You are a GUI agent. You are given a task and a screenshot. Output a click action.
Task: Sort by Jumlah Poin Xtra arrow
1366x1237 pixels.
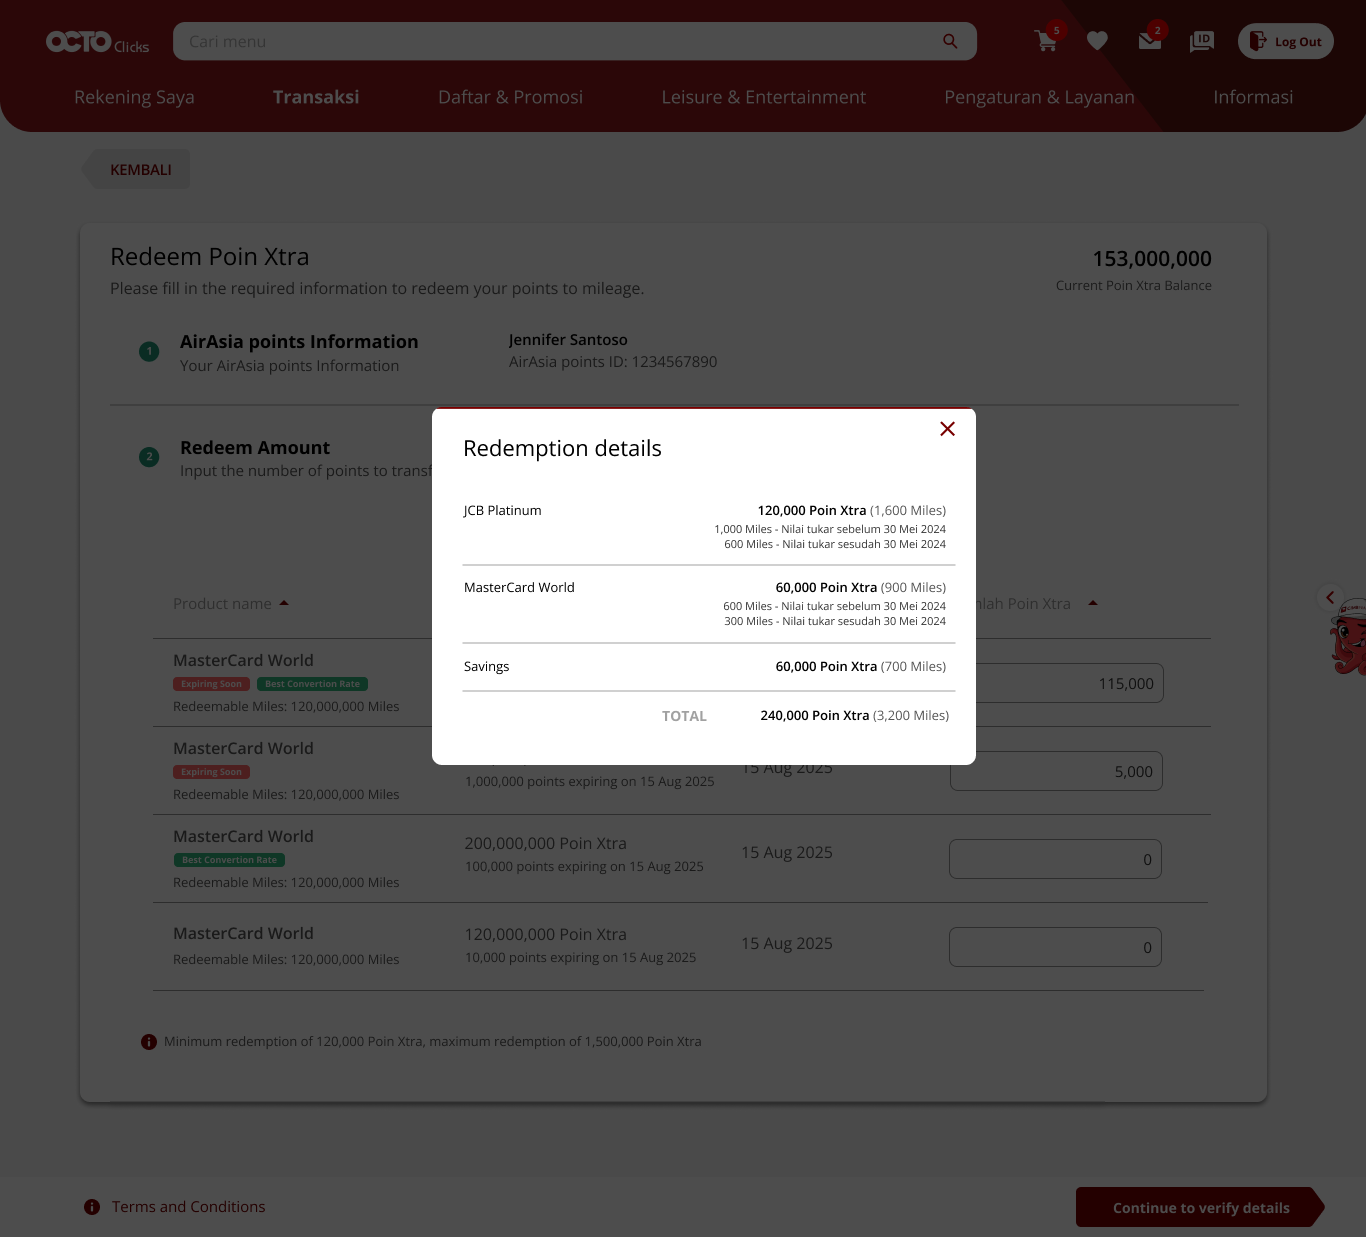tap(1093, 603)
